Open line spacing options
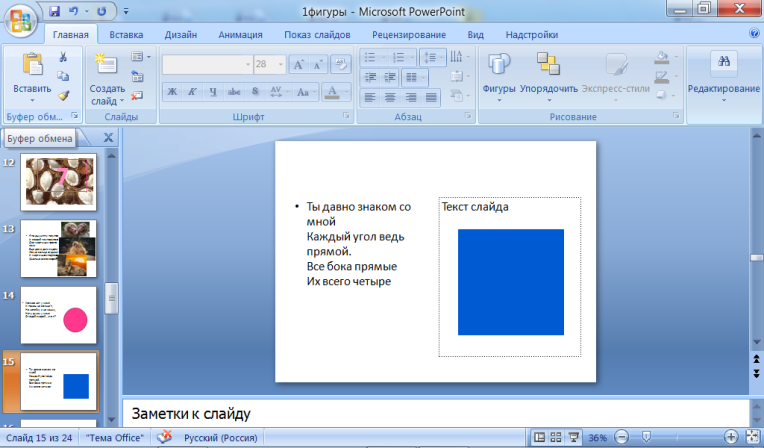The height and width of the screenshot is (448, 764). [x=432, y=58]
